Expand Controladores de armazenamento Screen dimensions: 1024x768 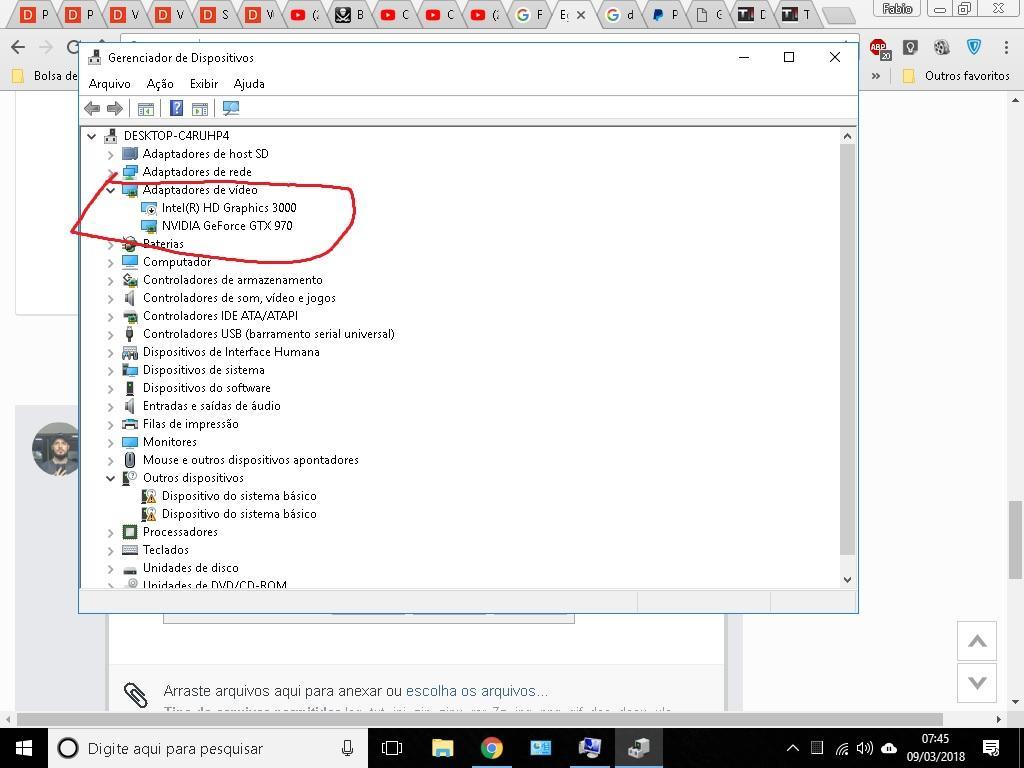pyautogui.click(x=110, y=280)
